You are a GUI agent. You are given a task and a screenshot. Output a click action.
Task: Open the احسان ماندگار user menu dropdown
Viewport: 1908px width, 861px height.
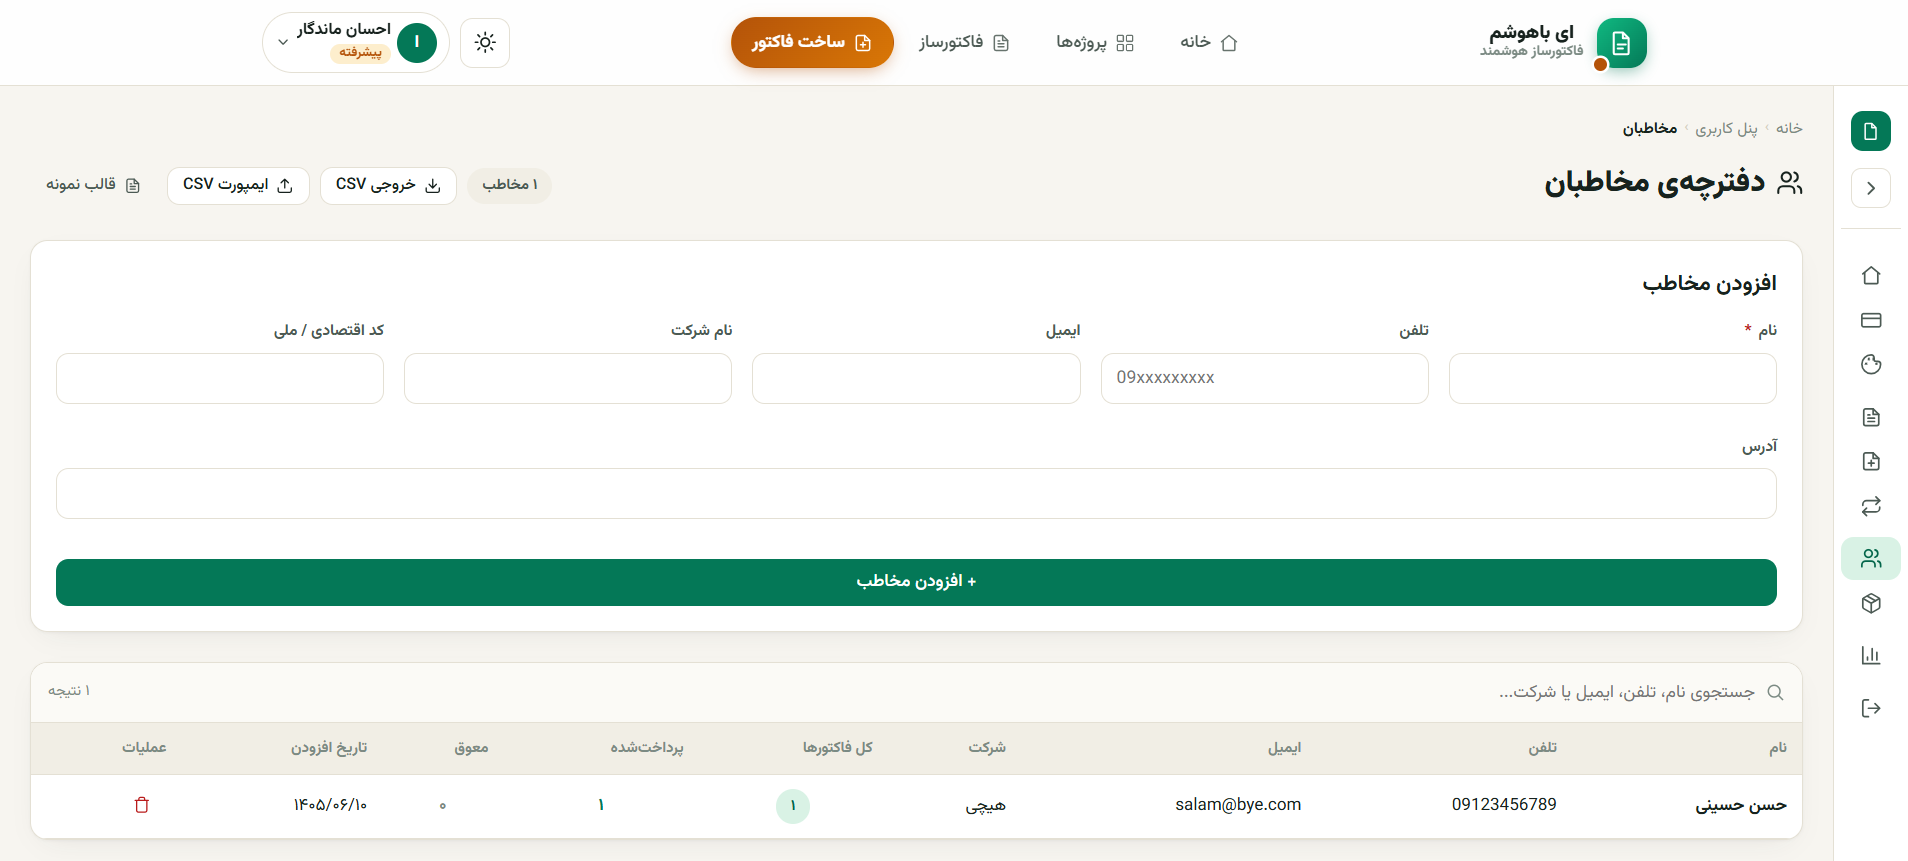[x=356, y=42]
